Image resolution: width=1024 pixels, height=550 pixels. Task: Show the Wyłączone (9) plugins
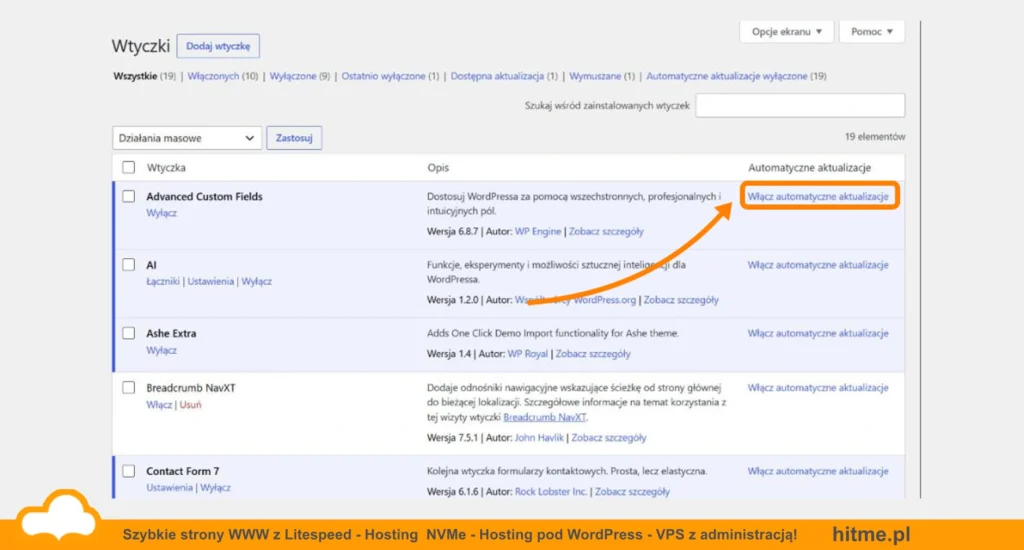pyautogui.click(x=300, y=76)
